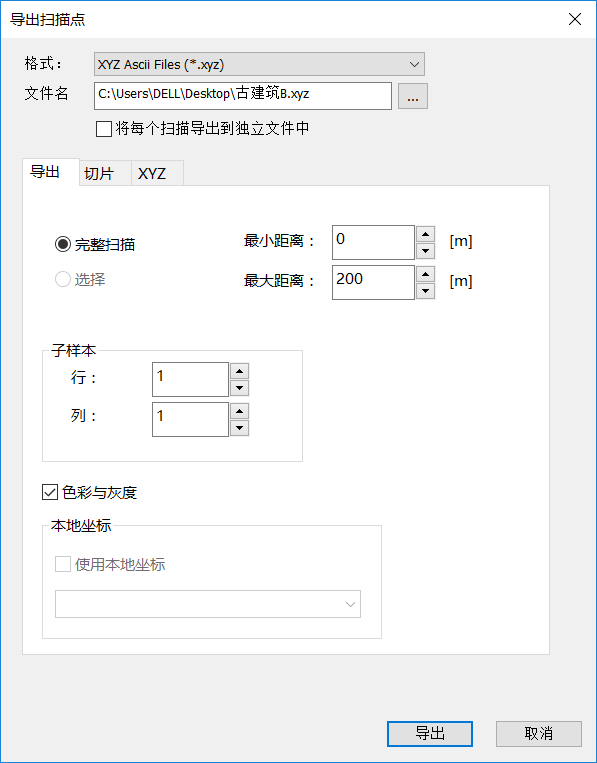Decrease the minimum distance (最小距离) spinner value
Screen dimensions: 597x763
point(426,251)
